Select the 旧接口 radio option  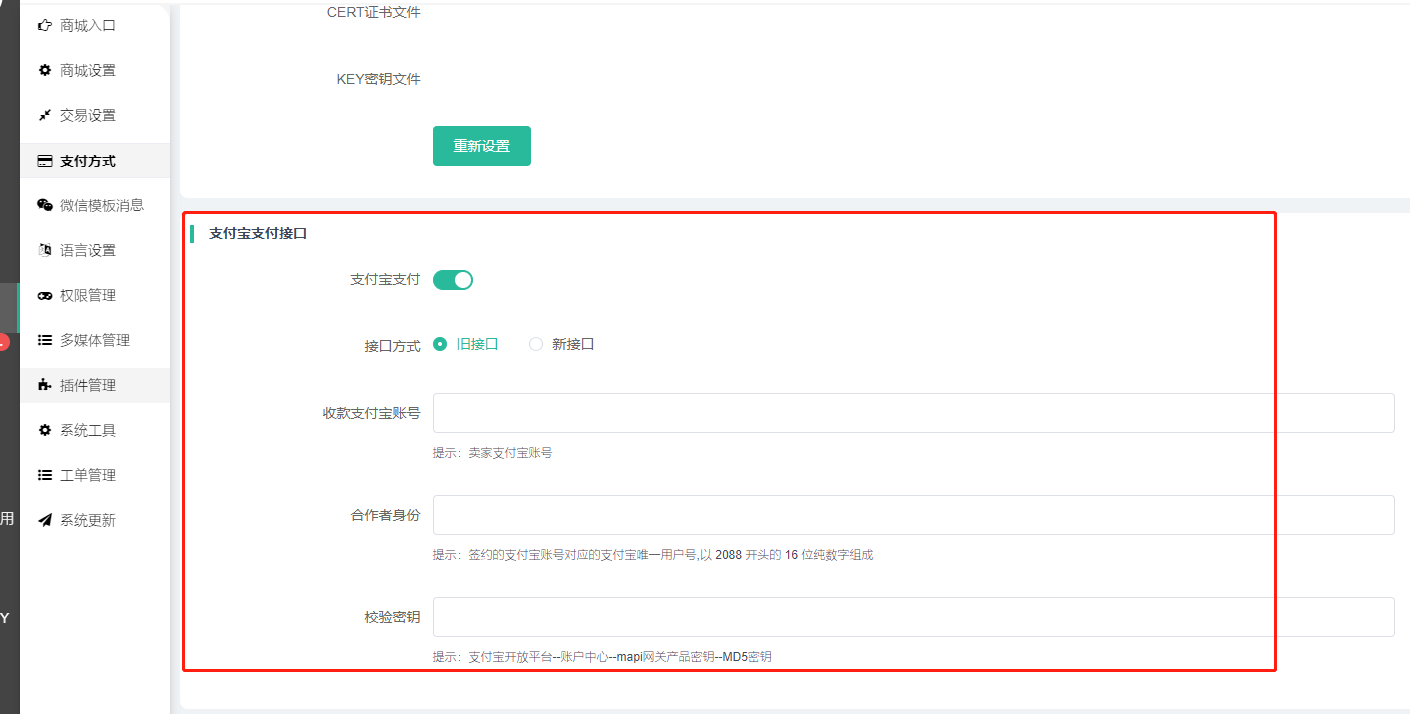click(x=466, y=344)
